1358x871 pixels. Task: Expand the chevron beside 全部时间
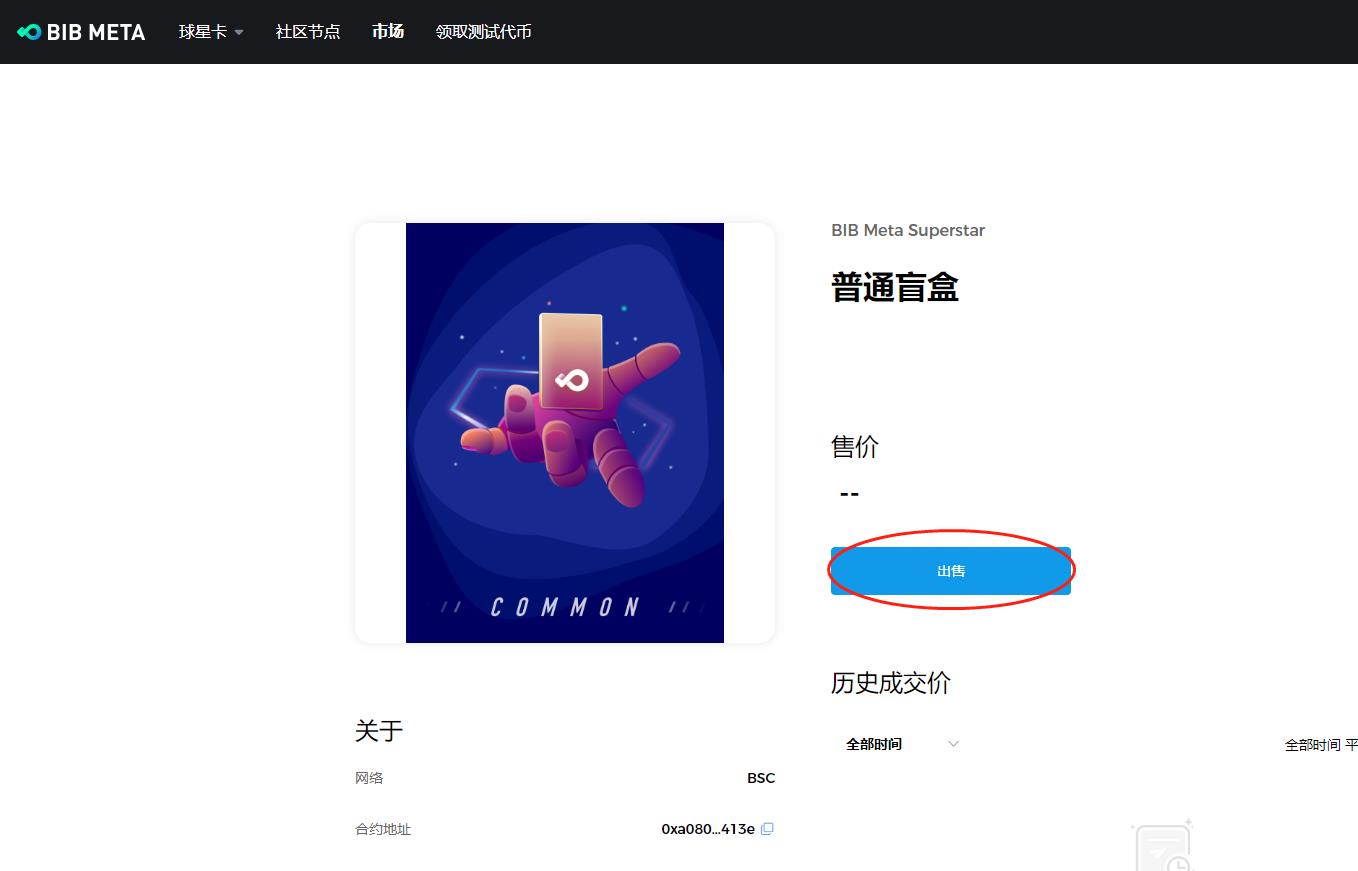pos(953,744)
